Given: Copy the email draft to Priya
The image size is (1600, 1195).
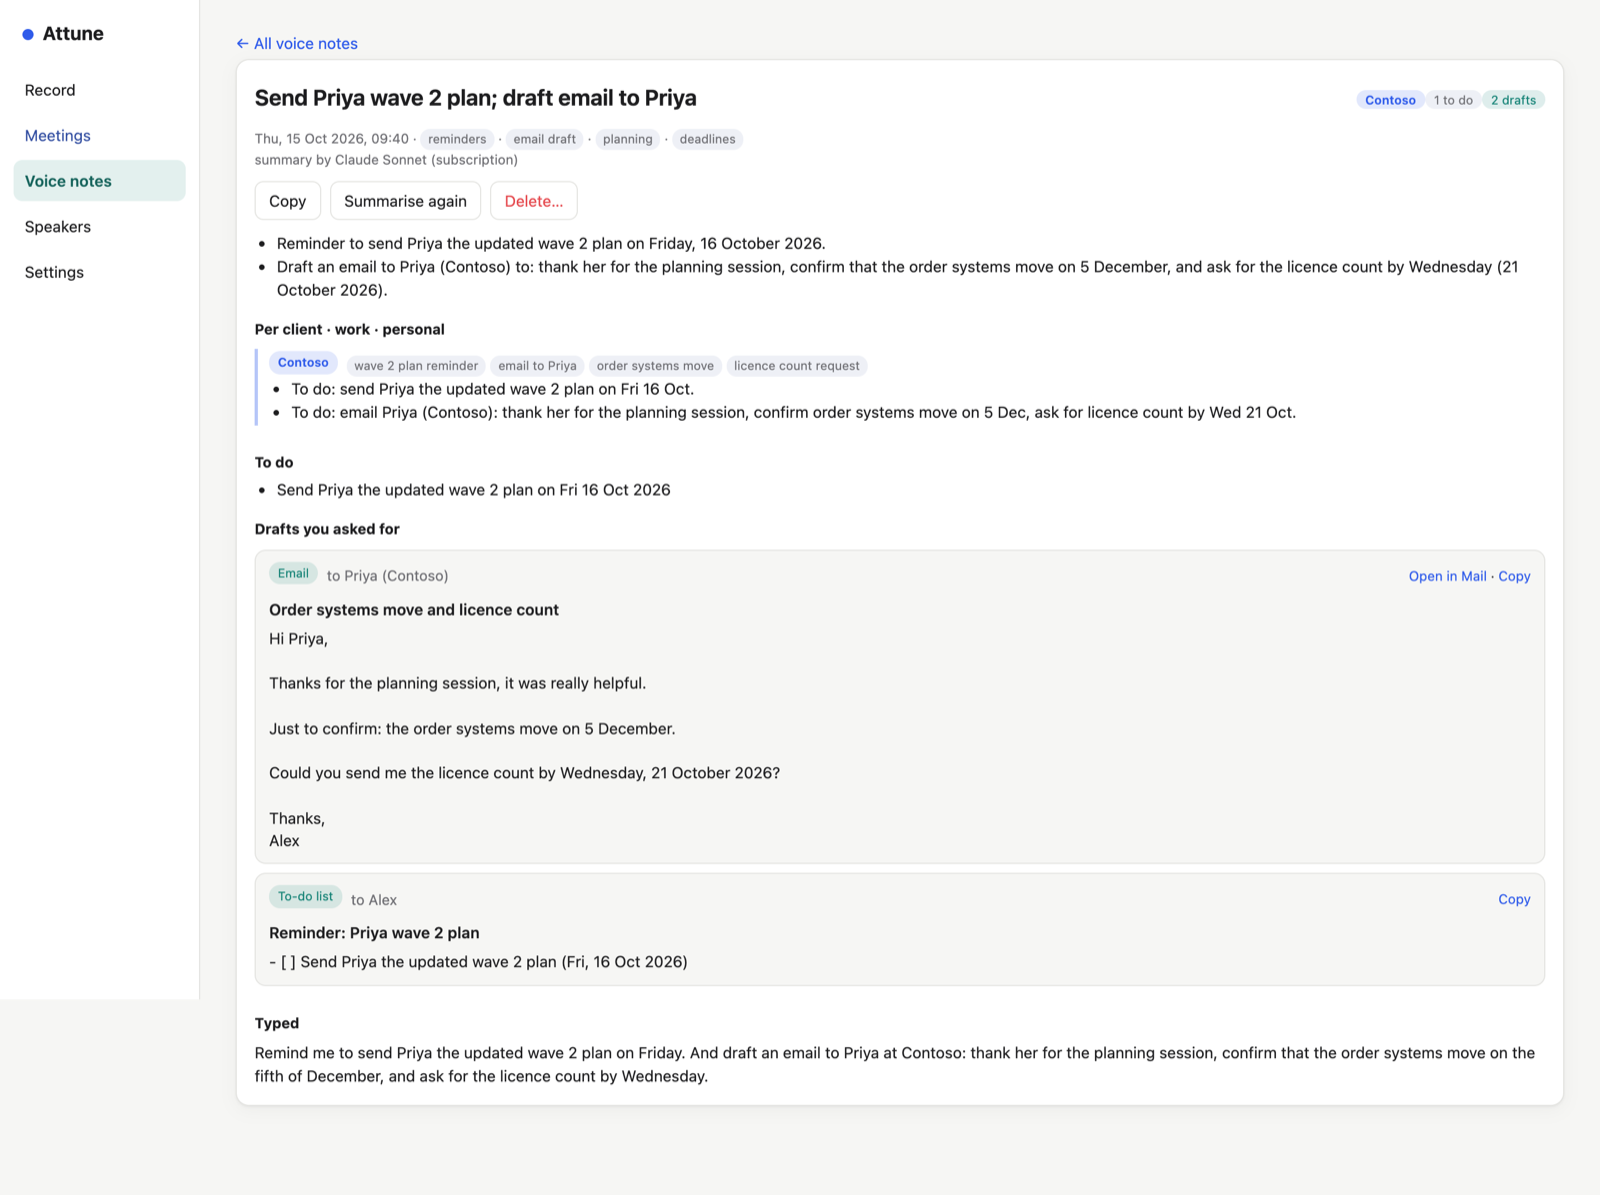Looking at the screenshot, I should (1514, 576).
